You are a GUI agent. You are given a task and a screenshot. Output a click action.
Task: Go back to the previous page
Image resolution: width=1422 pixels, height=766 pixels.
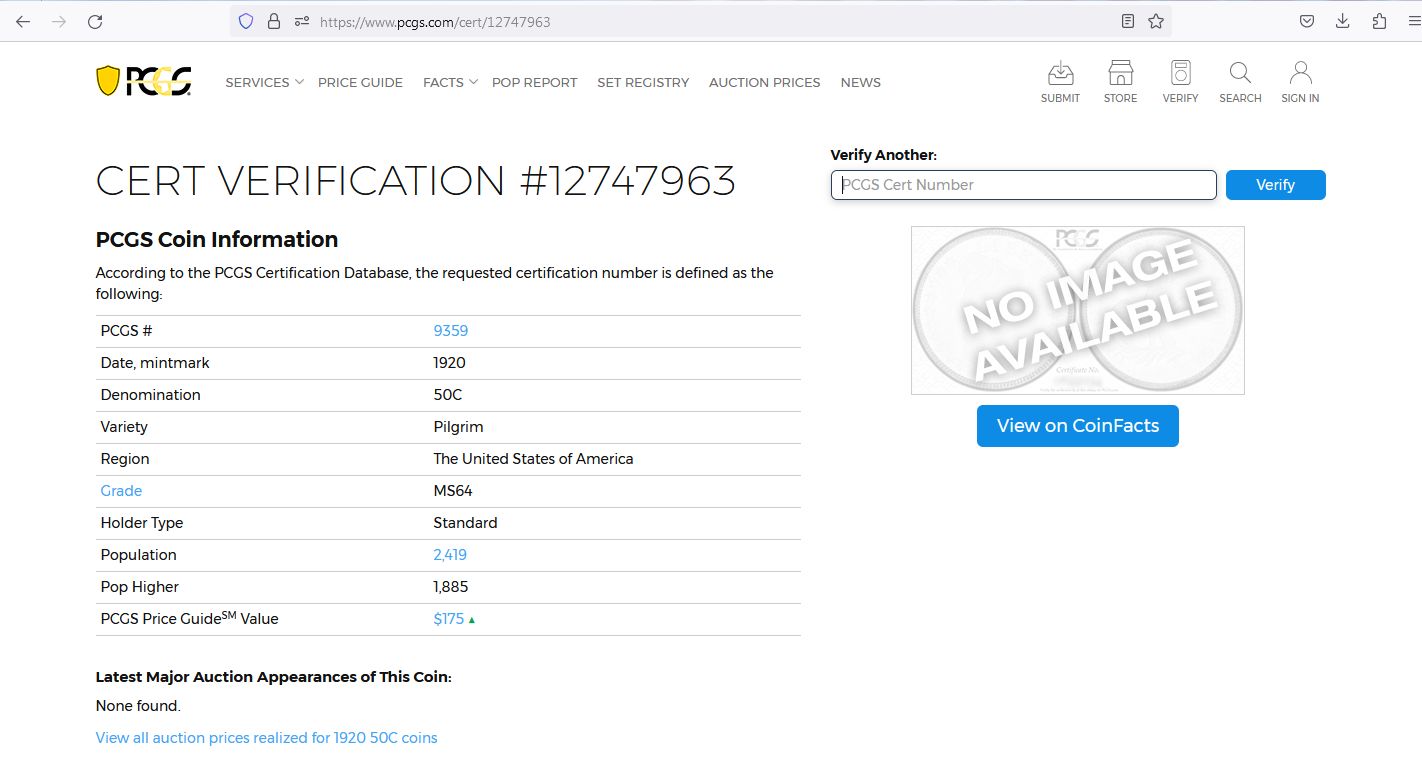tap(23, 21)
